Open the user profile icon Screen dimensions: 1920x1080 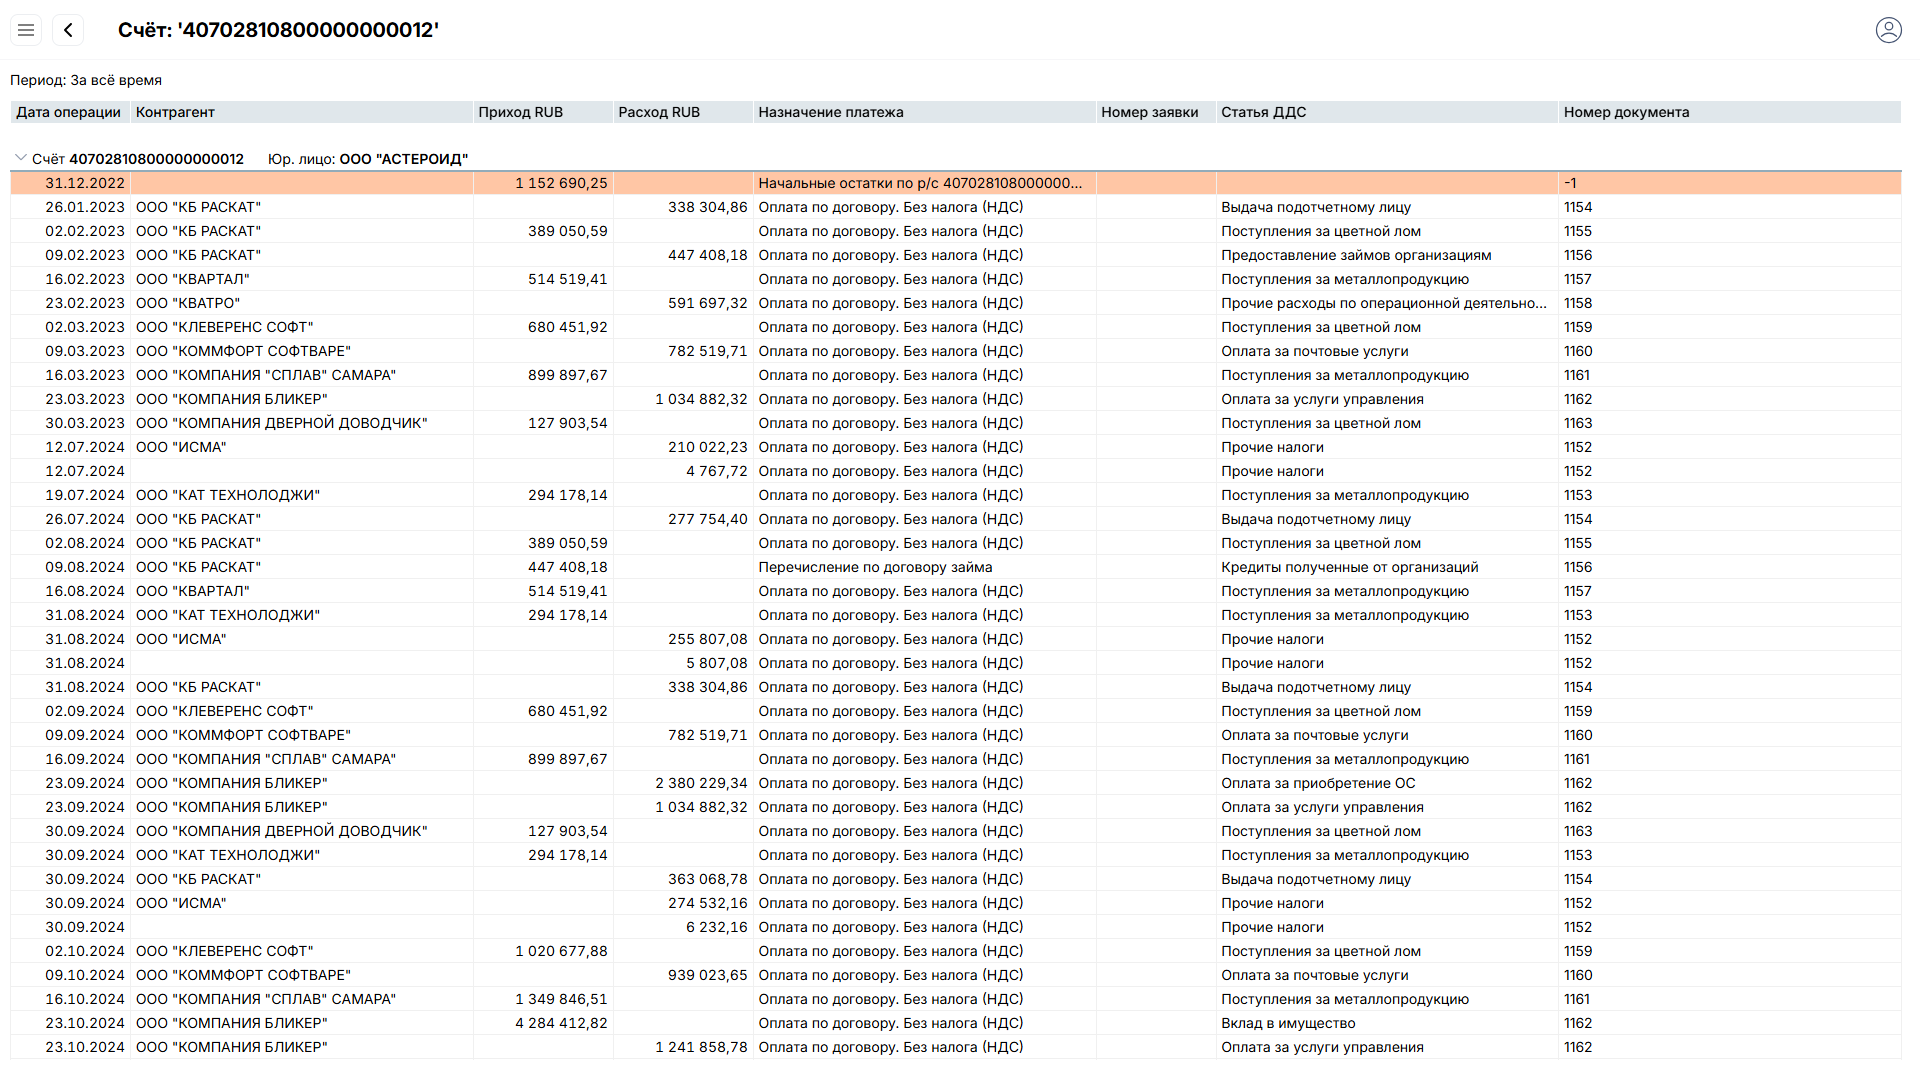pos(1888,30)
